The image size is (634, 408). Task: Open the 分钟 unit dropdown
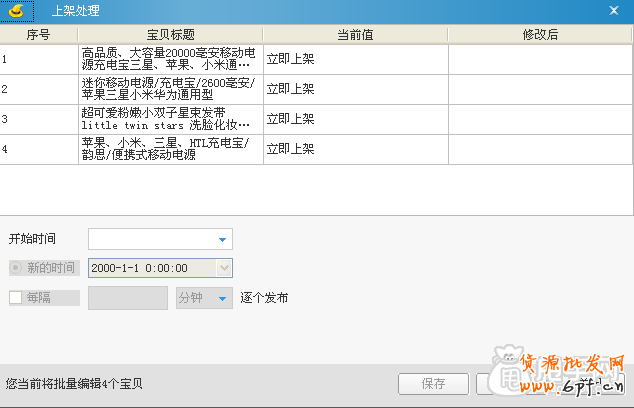[x=222, y=298]
